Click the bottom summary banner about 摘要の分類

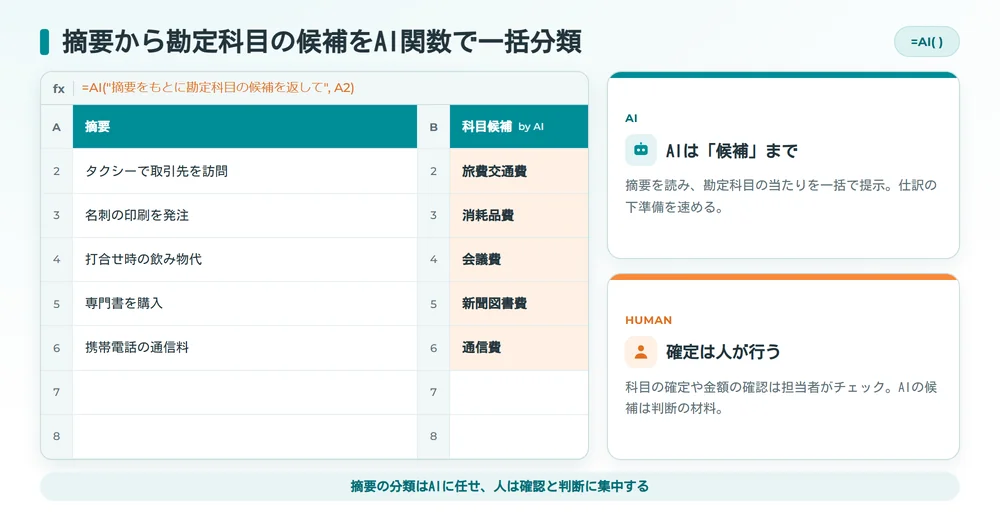click(499, 487)
